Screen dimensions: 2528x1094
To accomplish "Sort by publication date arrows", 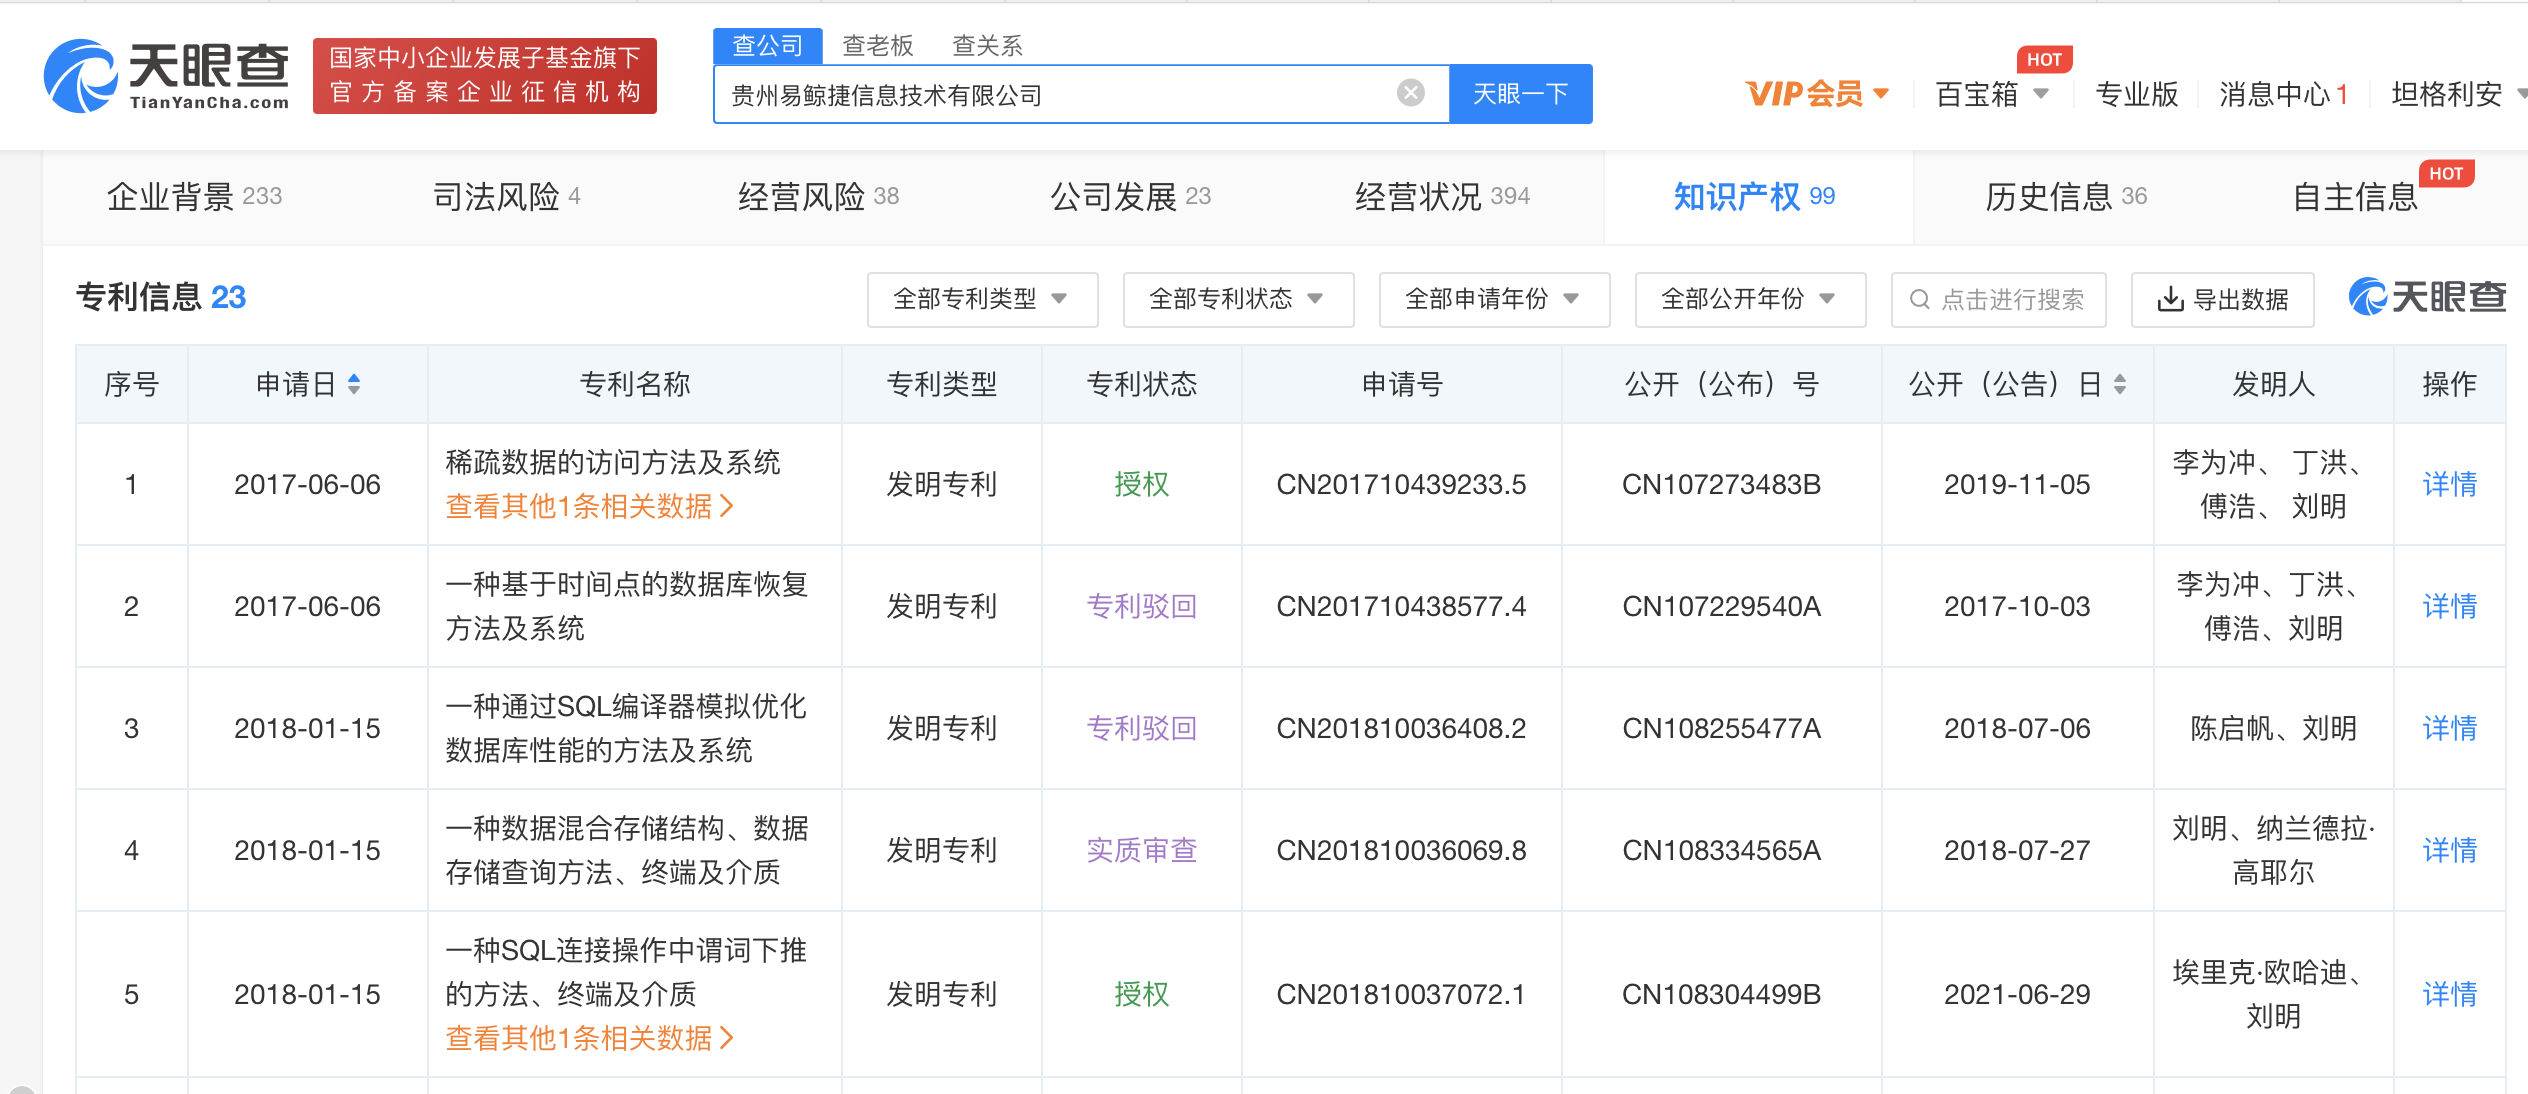I will click(2119, 384).
